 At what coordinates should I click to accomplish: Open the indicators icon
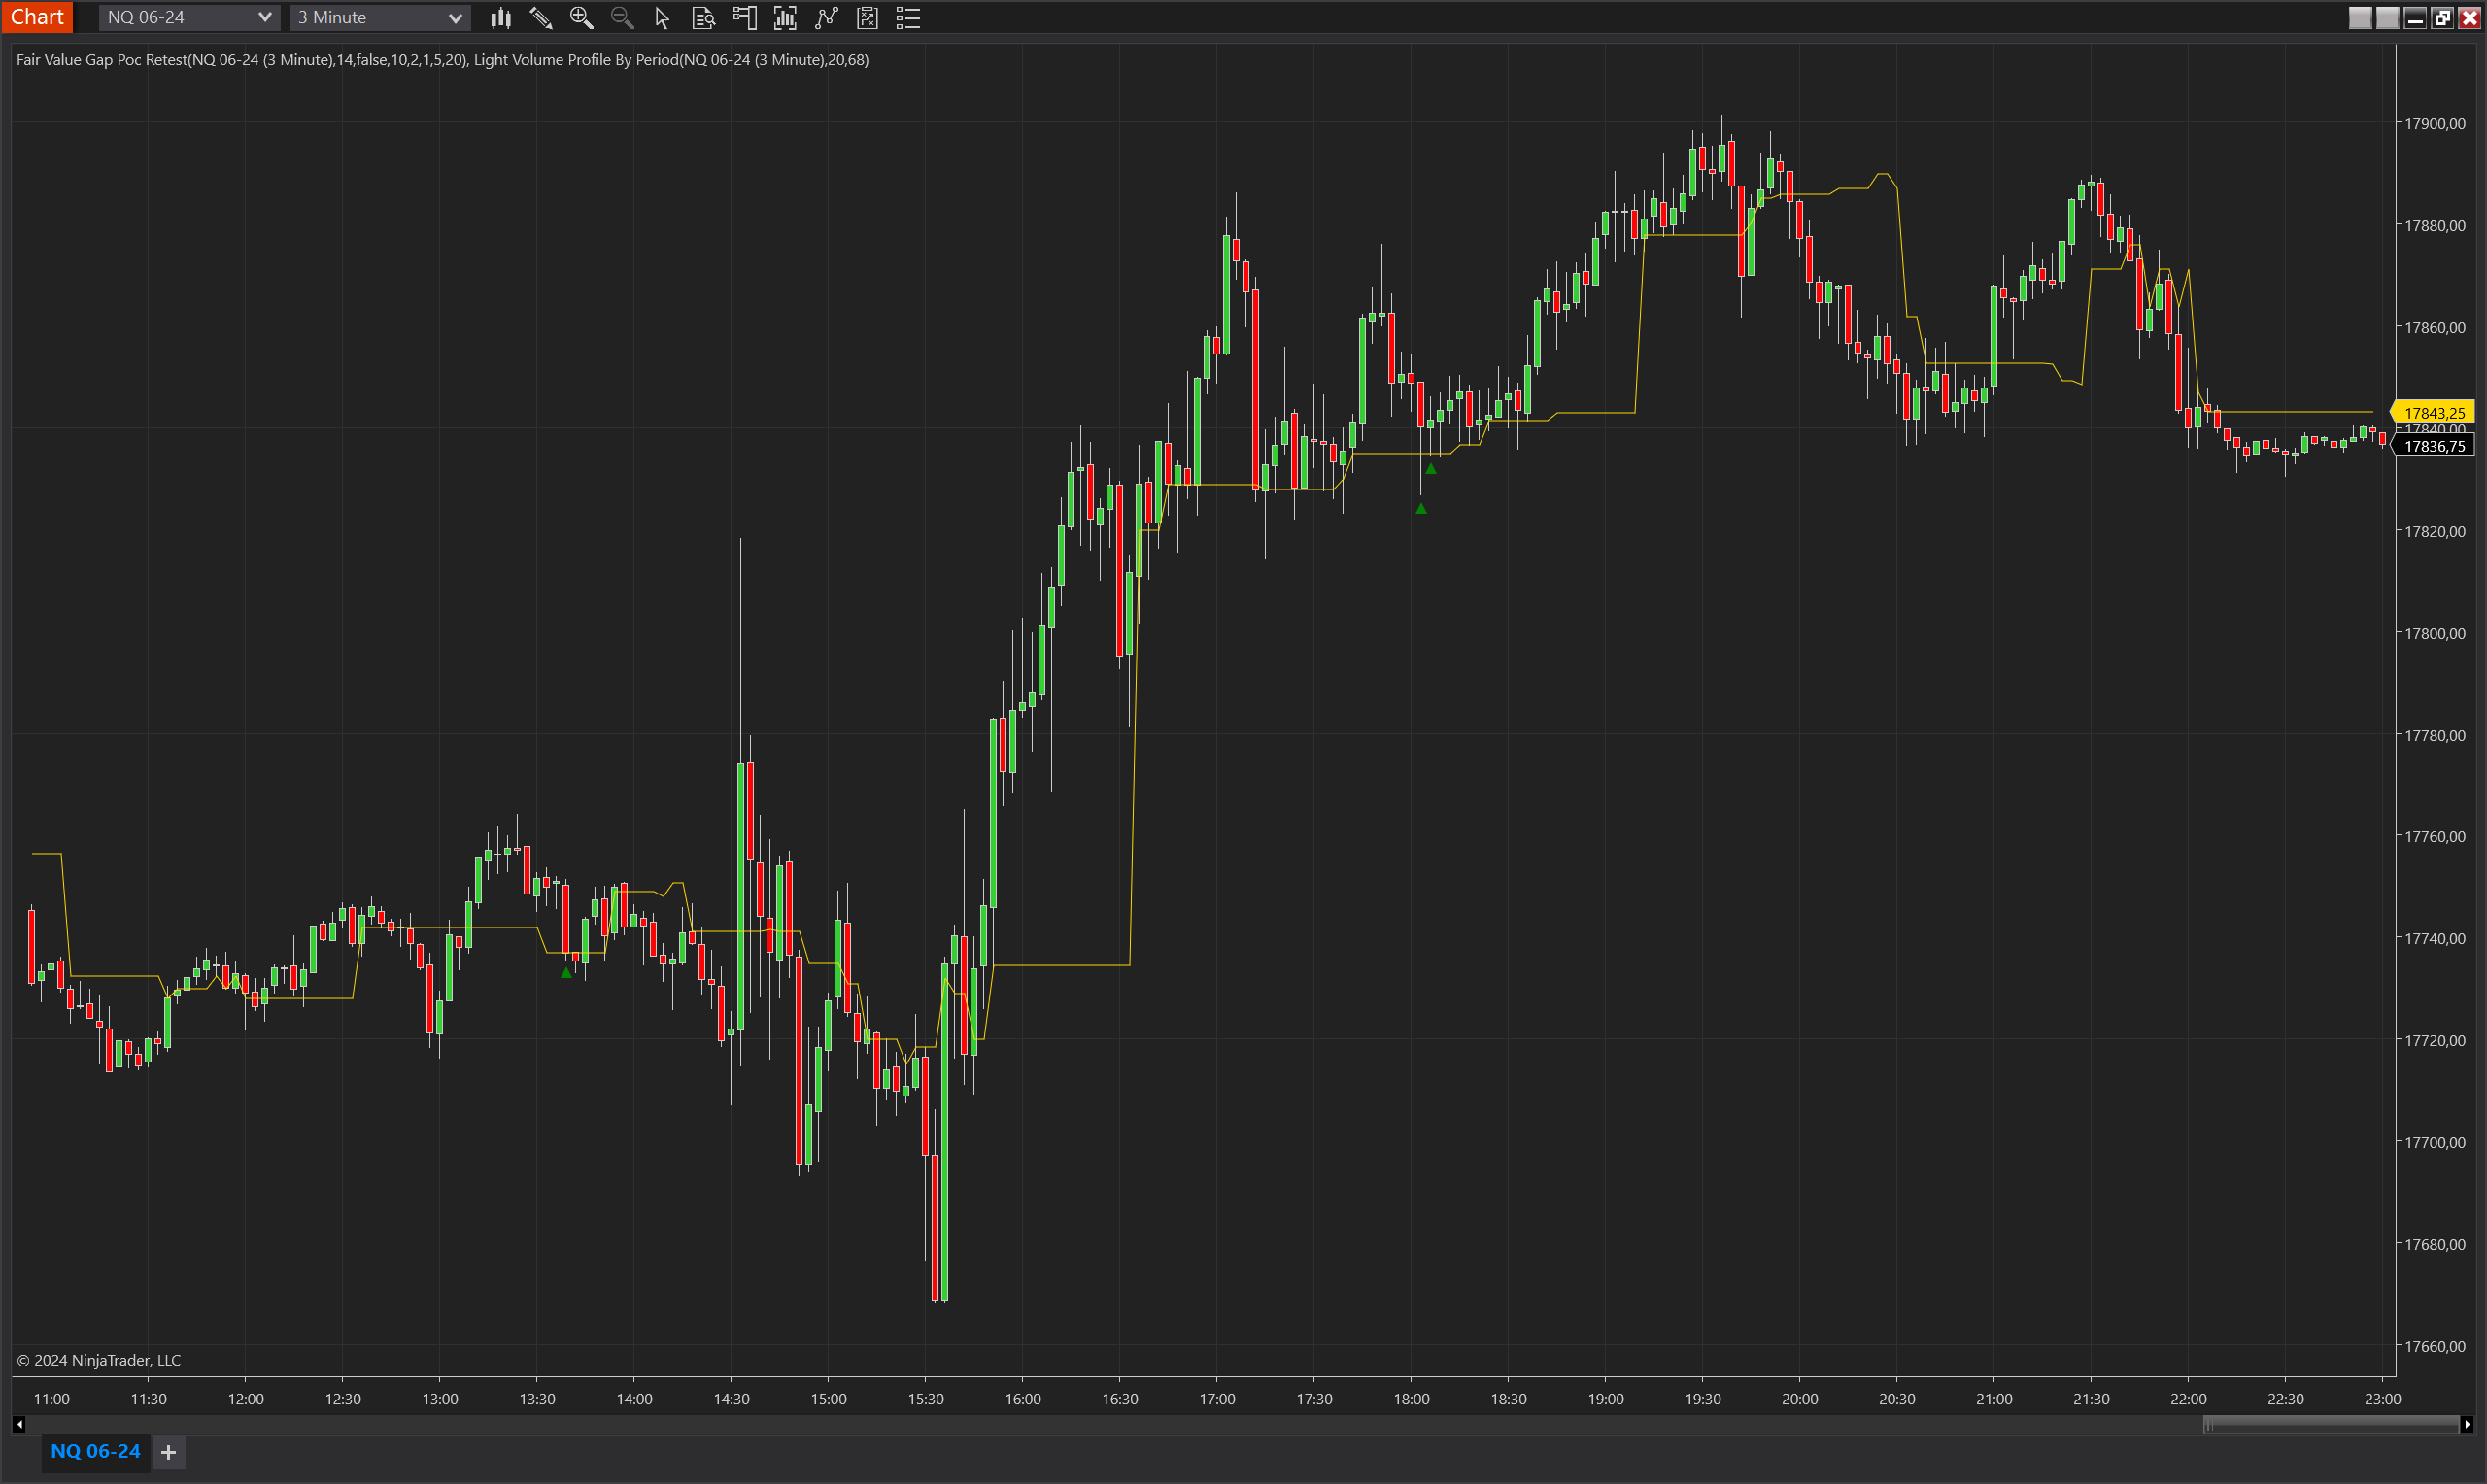(785, 17)
